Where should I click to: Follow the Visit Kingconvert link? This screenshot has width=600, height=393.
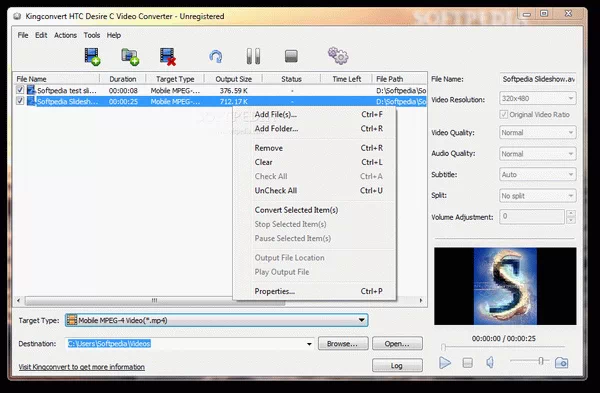(82, 367)
